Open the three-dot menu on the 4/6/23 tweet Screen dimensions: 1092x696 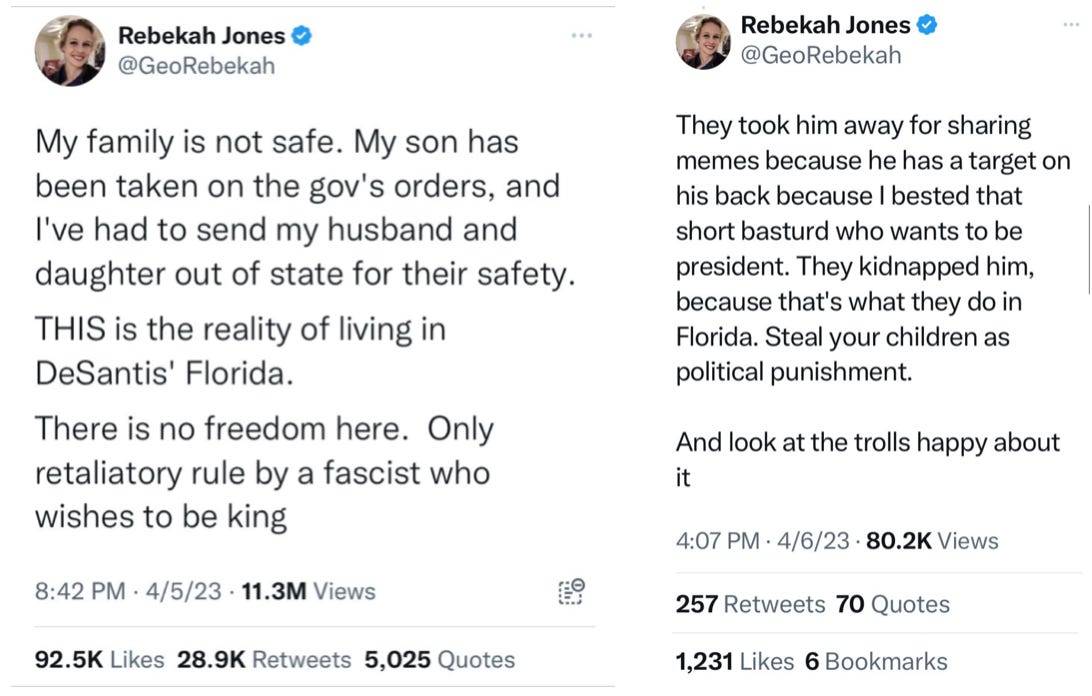[x=1072, y=24]
